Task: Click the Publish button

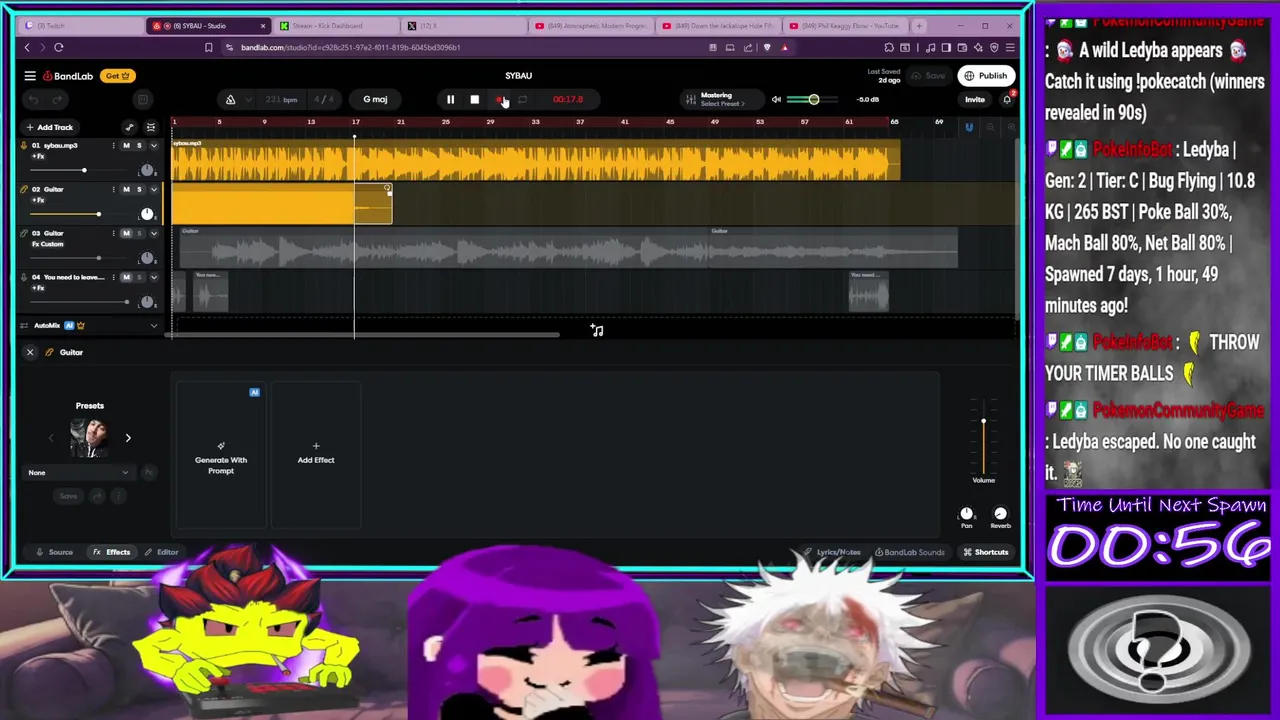Action: click(985, 76)
